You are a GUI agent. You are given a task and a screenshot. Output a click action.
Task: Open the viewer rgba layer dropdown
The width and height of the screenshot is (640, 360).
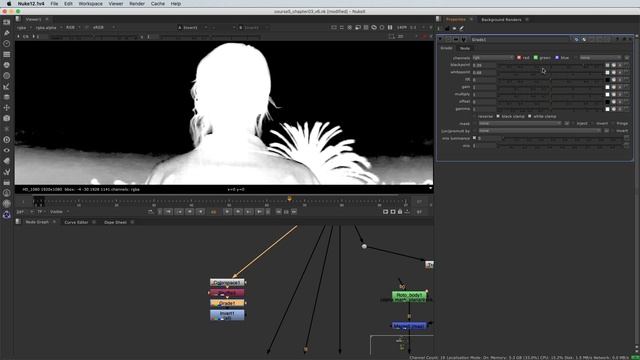pos(24,27)
